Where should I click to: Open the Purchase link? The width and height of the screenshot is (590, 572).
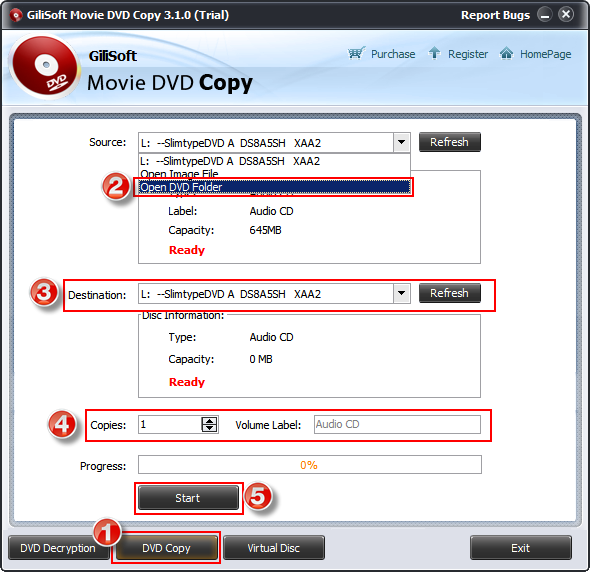pyautogui.click(x=393, y=54)
